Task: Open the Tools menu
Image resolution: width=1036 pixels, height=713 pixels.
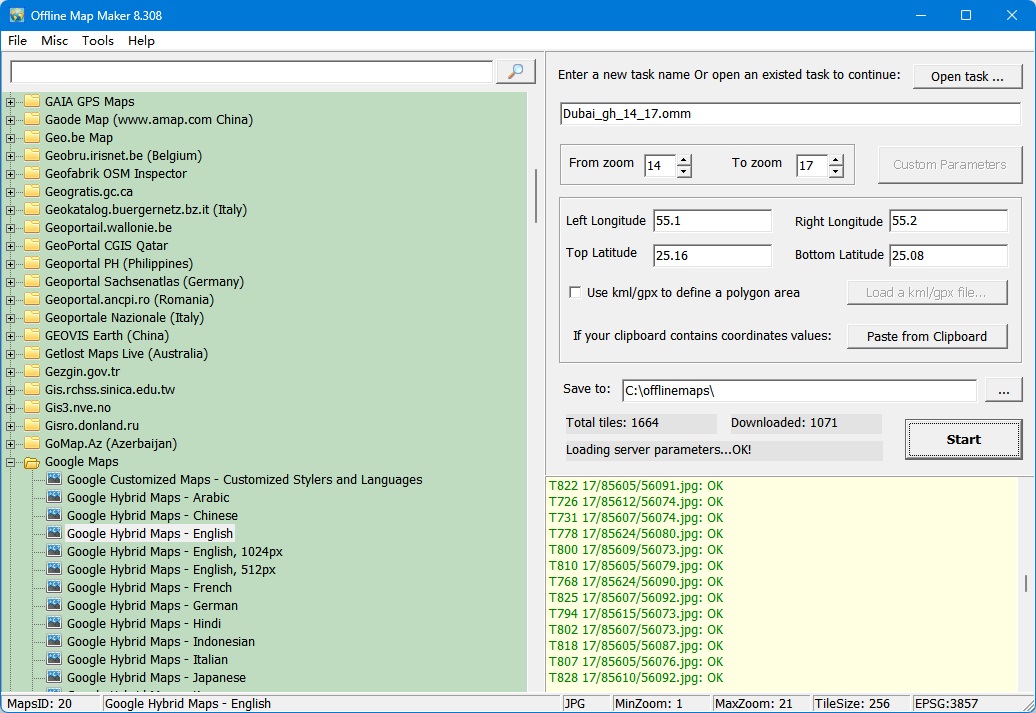Action: click(x=98, y=40)
